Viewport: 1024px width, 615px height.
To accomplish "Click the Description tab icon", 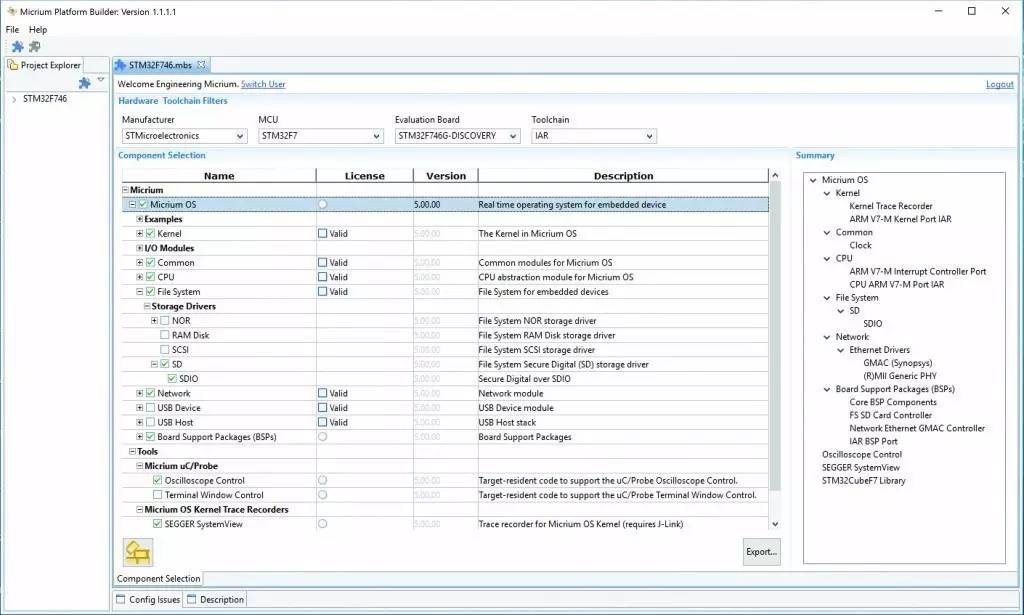I will 191,600.
